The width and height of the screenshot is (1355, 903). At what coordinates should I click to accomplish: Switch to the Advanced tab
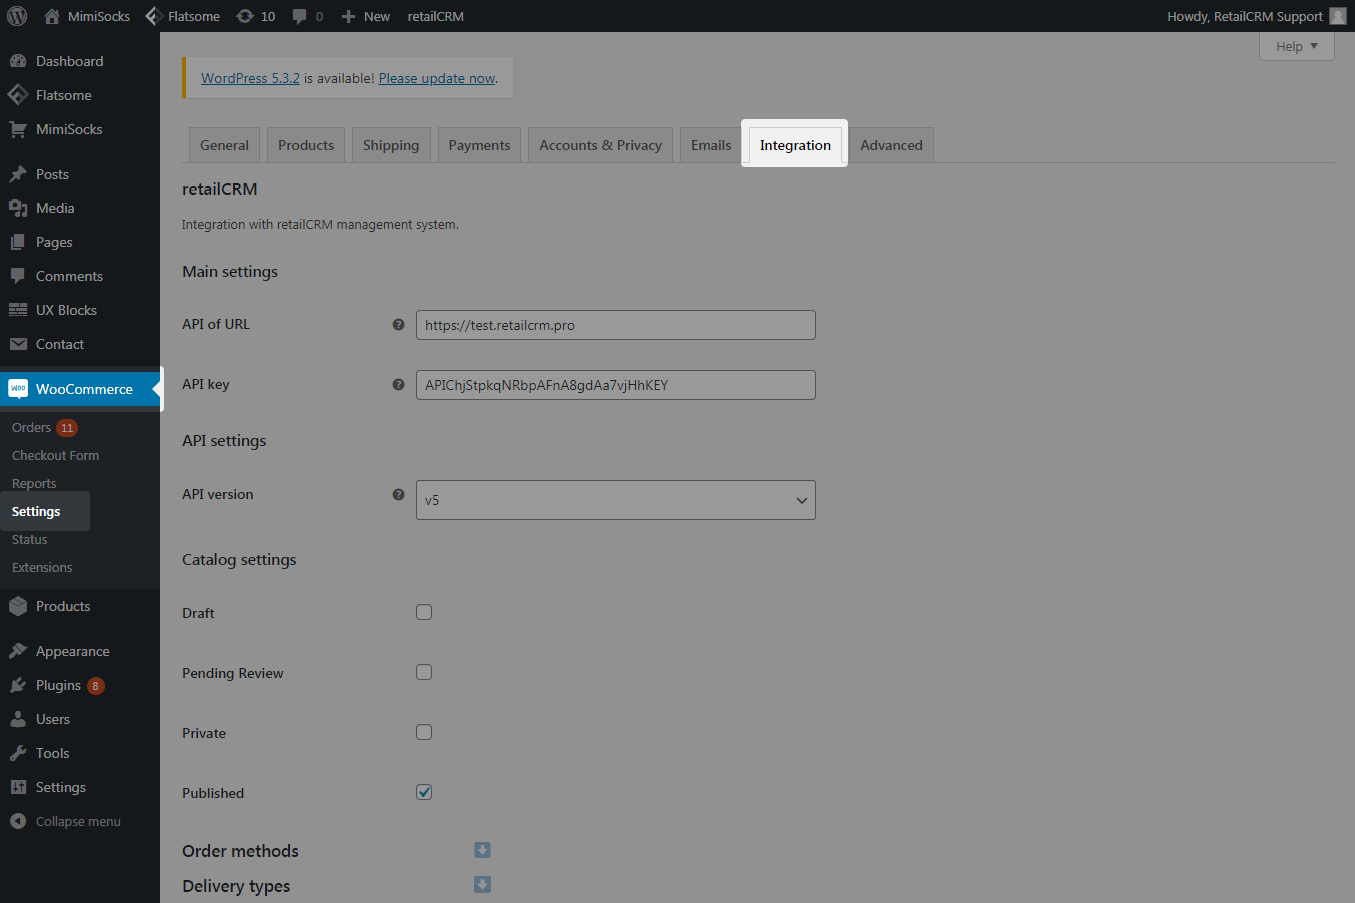pyautogui.click(x=891, y=145)
